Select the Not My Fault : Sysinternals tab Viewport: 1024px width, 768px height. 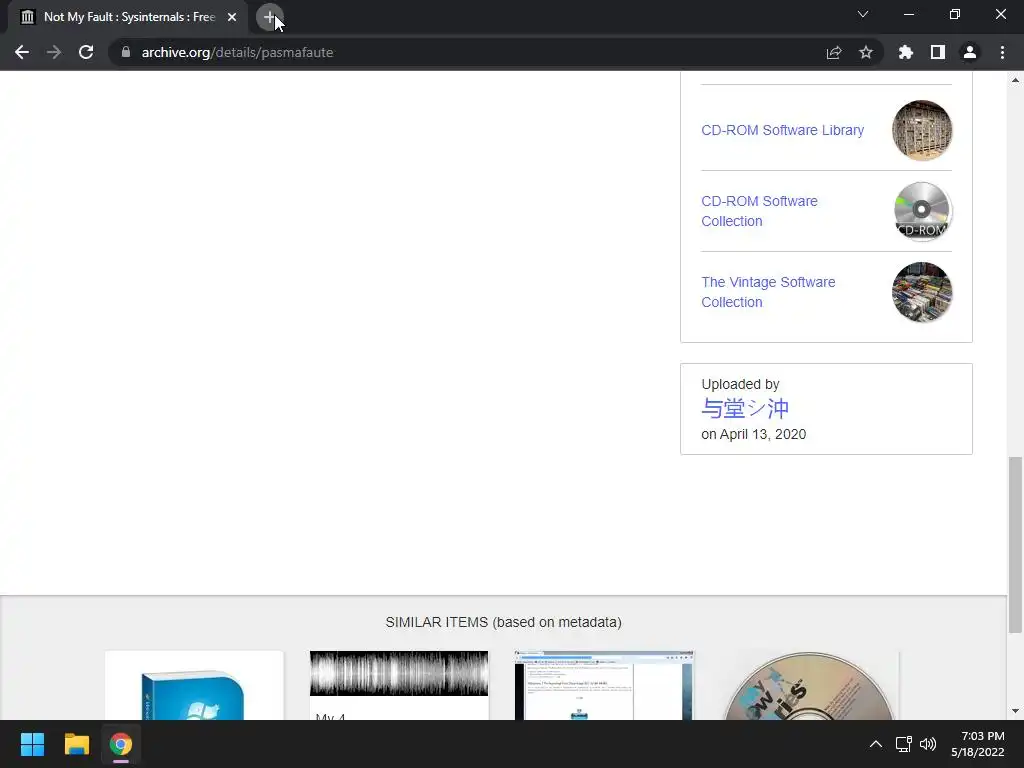pos(129,17)
